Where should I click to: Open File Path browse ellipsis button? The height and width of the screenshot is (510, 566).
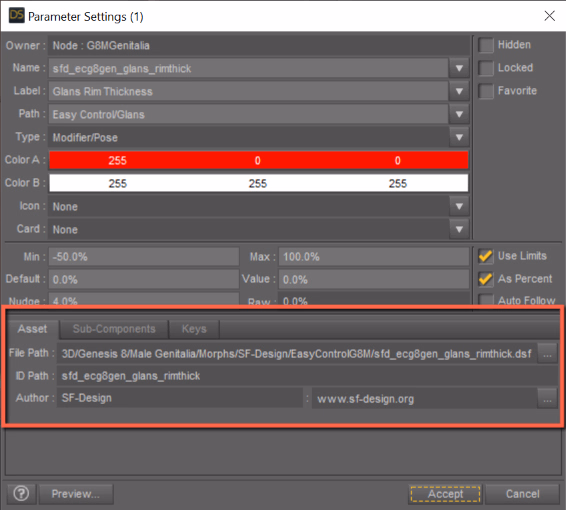point(547,353)
